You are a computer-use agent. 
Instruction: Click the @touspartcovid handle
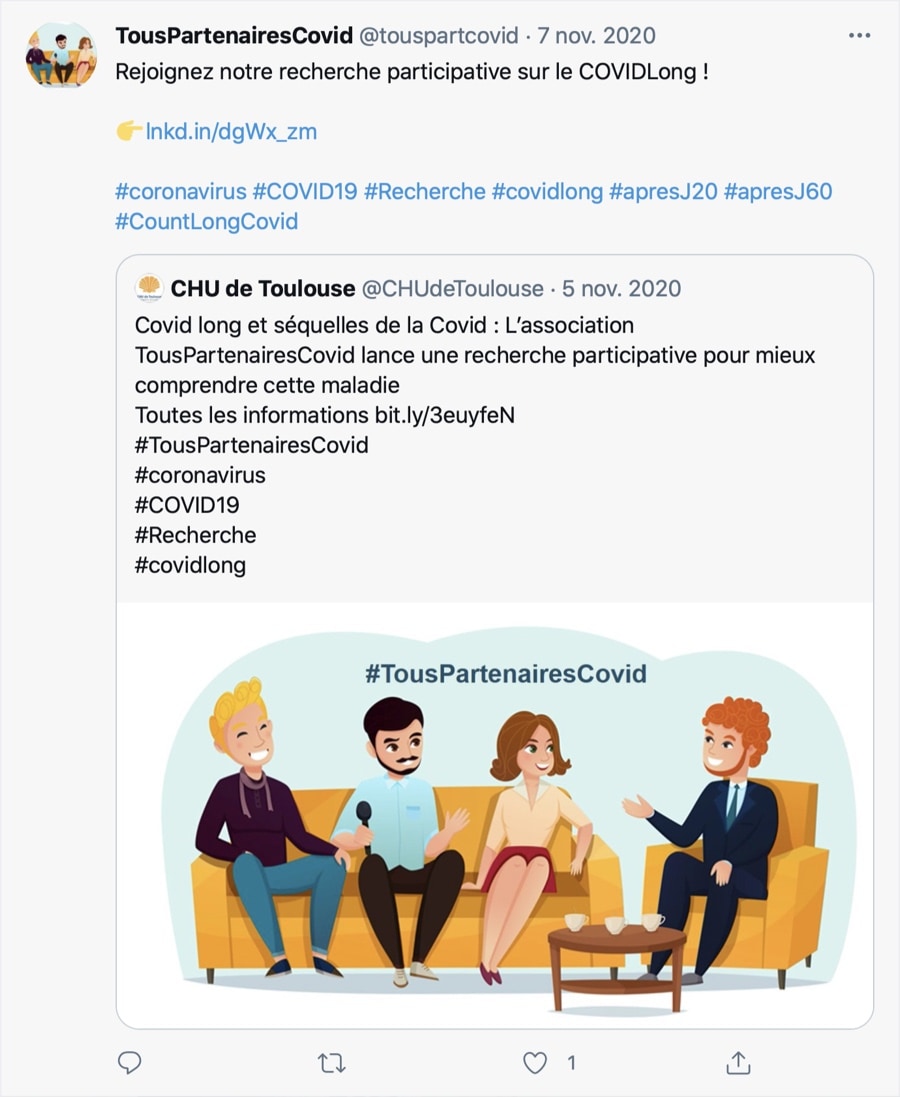(439, 36)
